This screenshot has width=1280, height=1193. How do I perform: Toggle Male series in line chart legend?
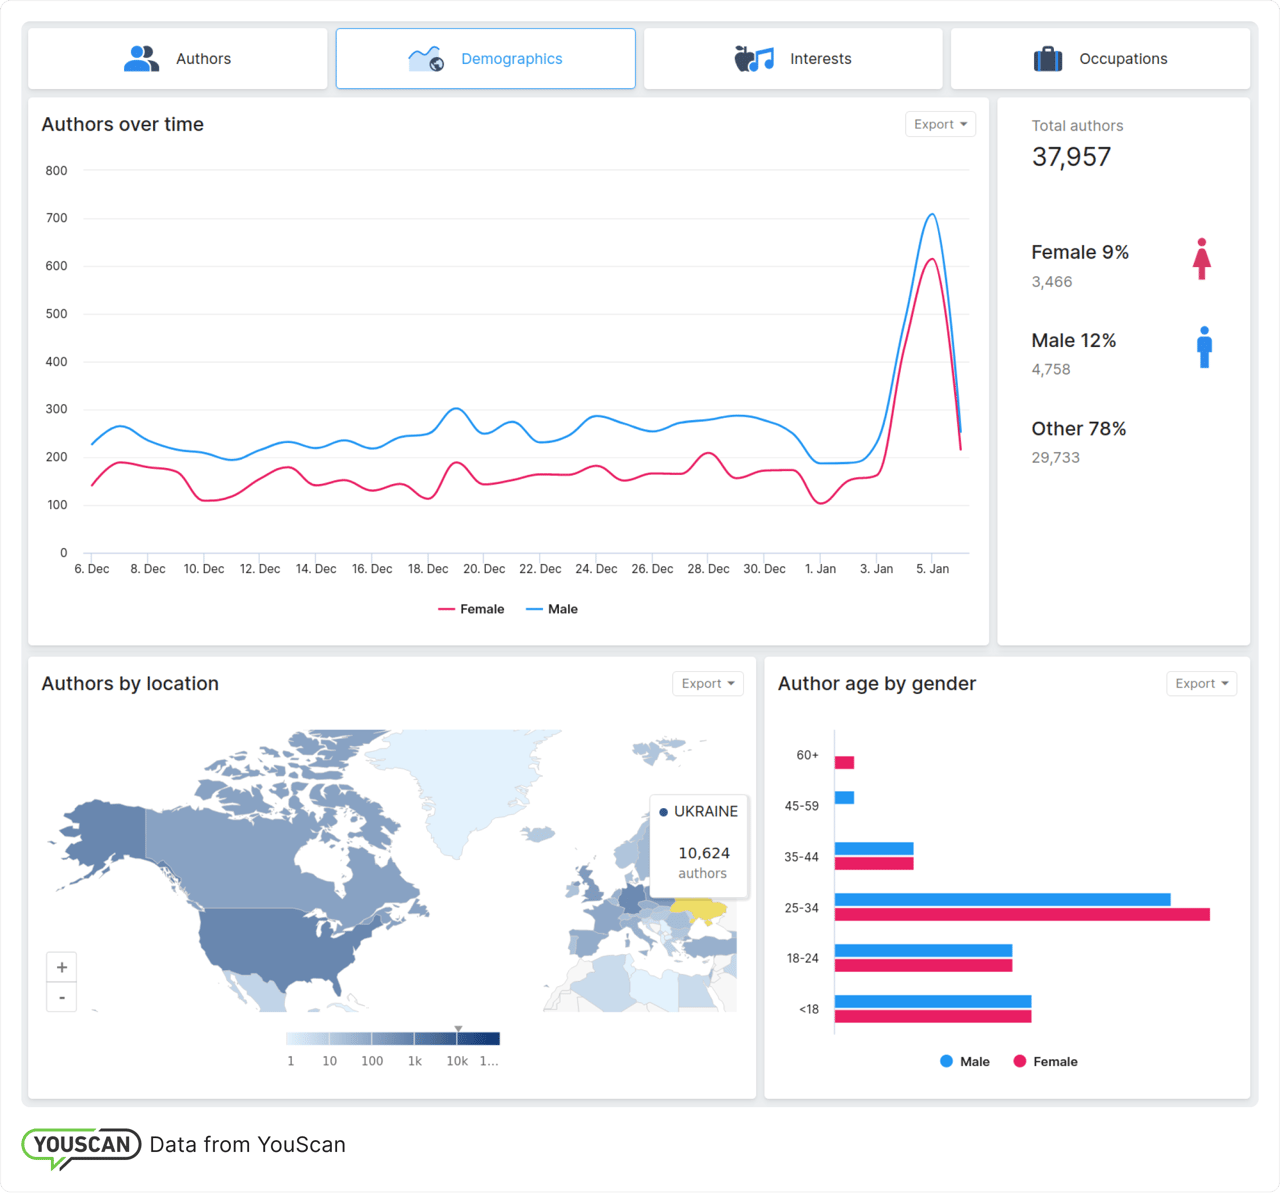pos(552,609)
